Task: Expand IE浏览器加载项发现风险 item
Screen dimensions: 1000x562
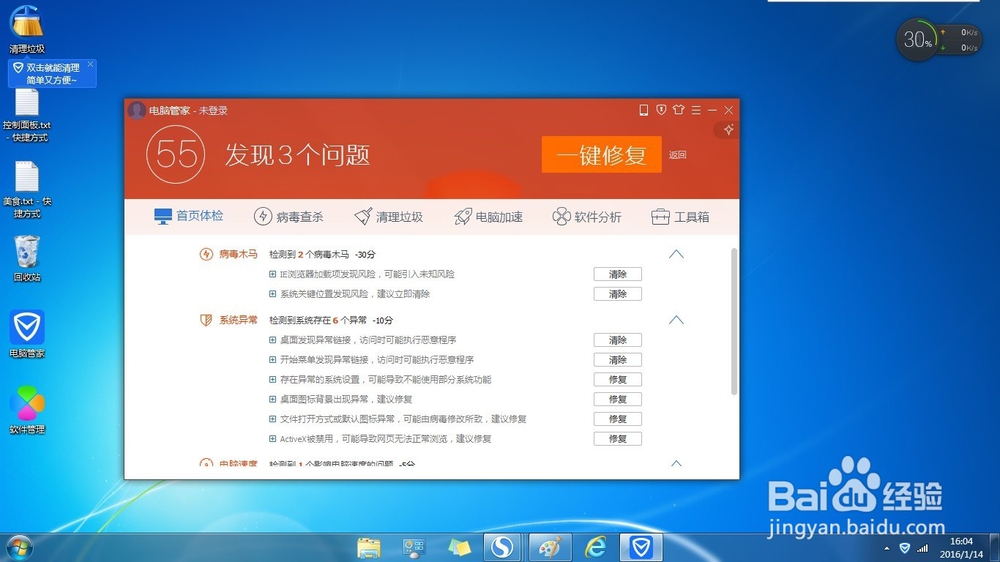Action: click(x=272, y=274)
